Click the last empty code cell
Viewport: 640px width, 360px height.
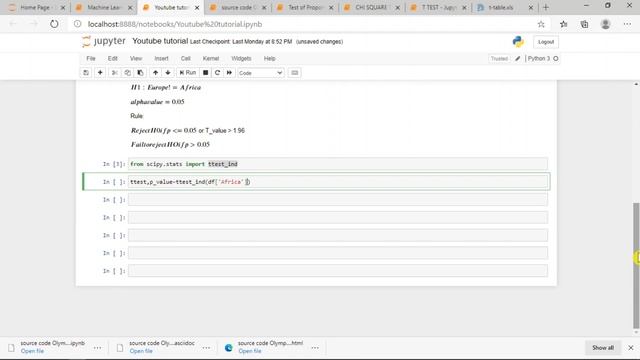coord(338,271)
